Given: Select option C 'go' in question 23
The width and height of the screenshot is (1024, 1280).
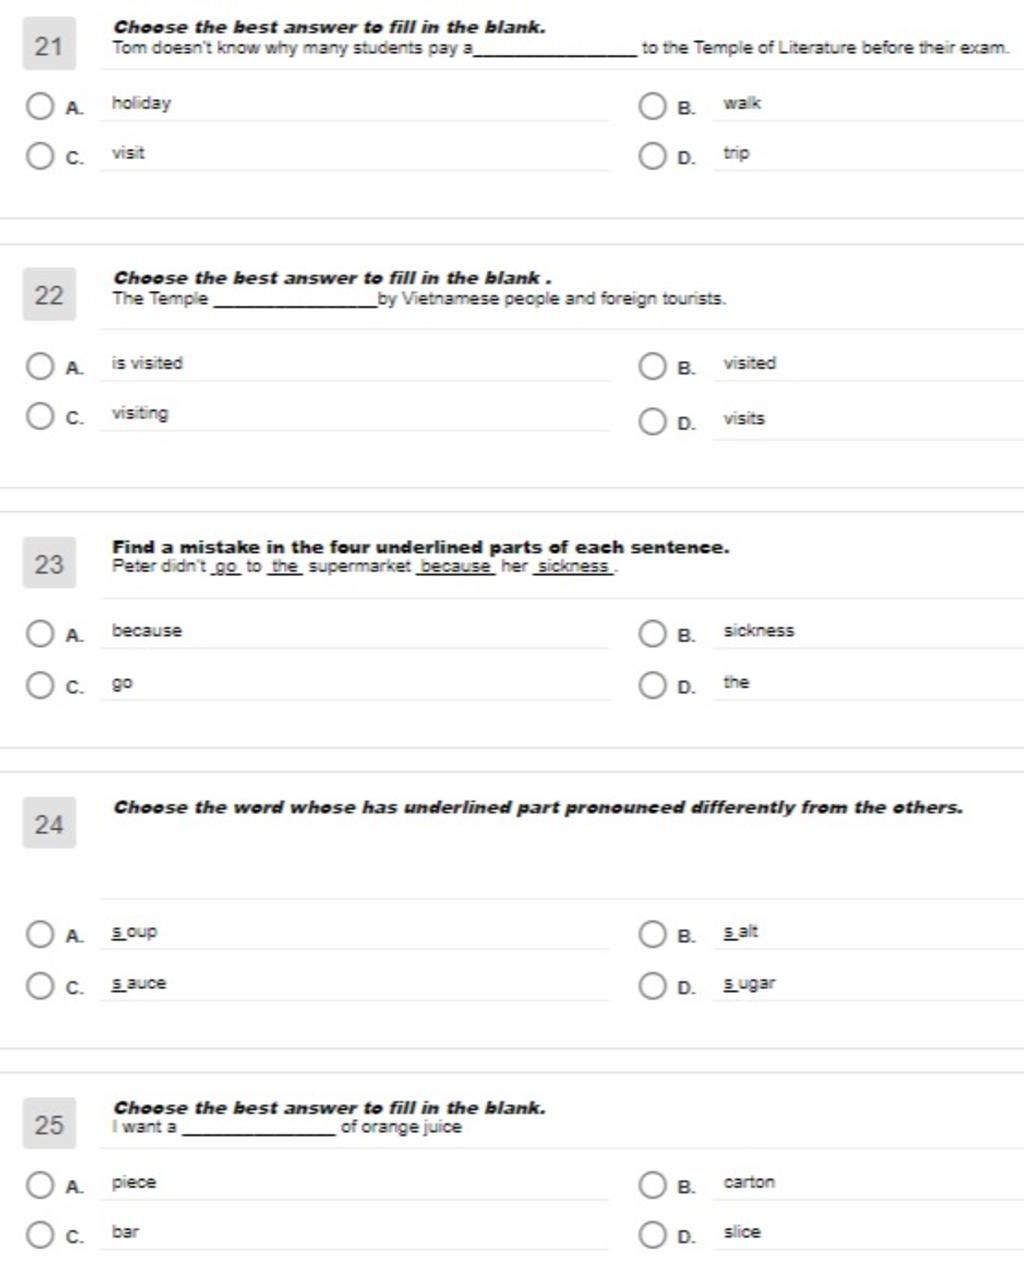Looking at the screenshot, I should tap(40, 685).
